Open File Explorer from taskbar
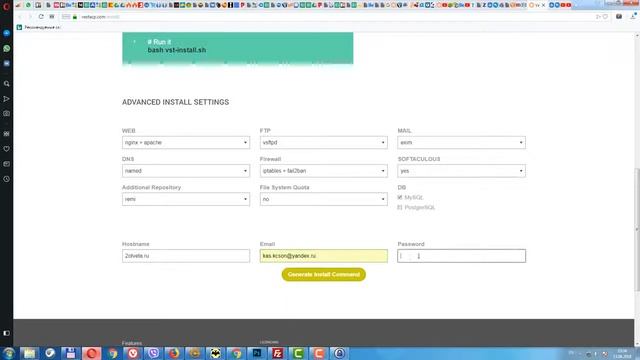The image size is (640, 360). point(29,353)
